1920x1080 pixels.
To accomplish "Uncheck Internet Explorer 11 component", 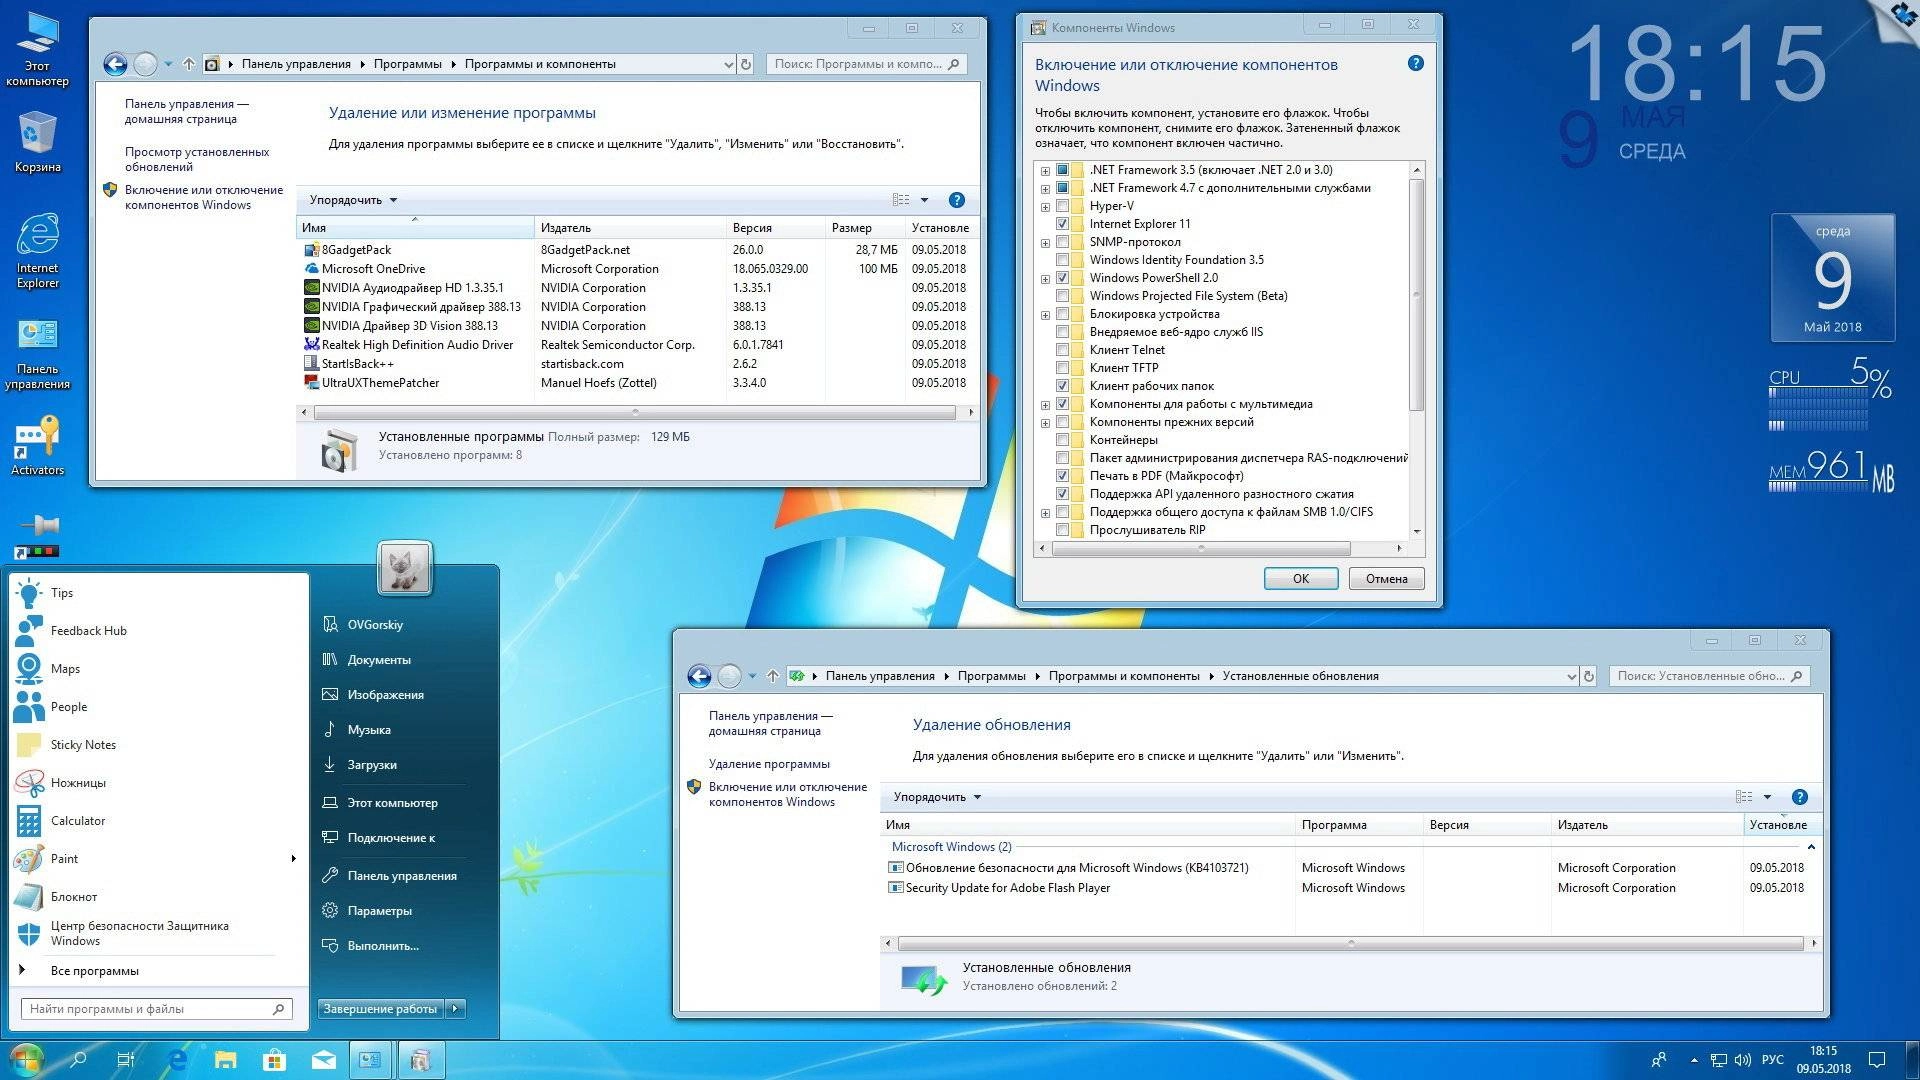I will [1062, 224].
